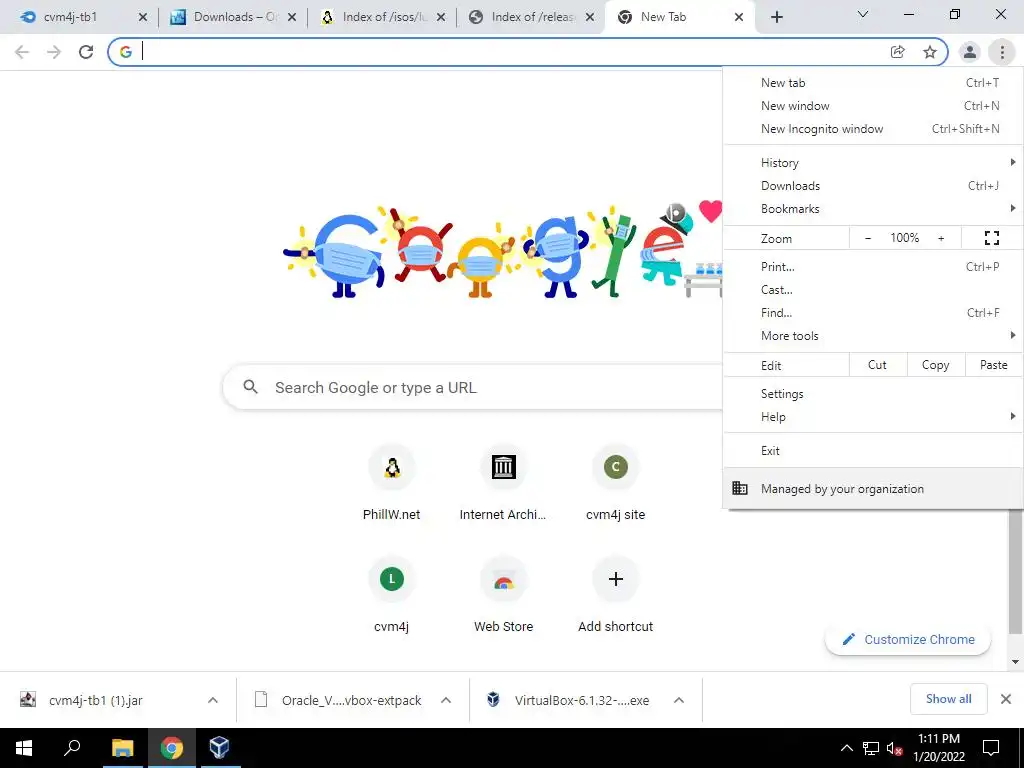Open File Explorer from taskbar

coord(122,748)
